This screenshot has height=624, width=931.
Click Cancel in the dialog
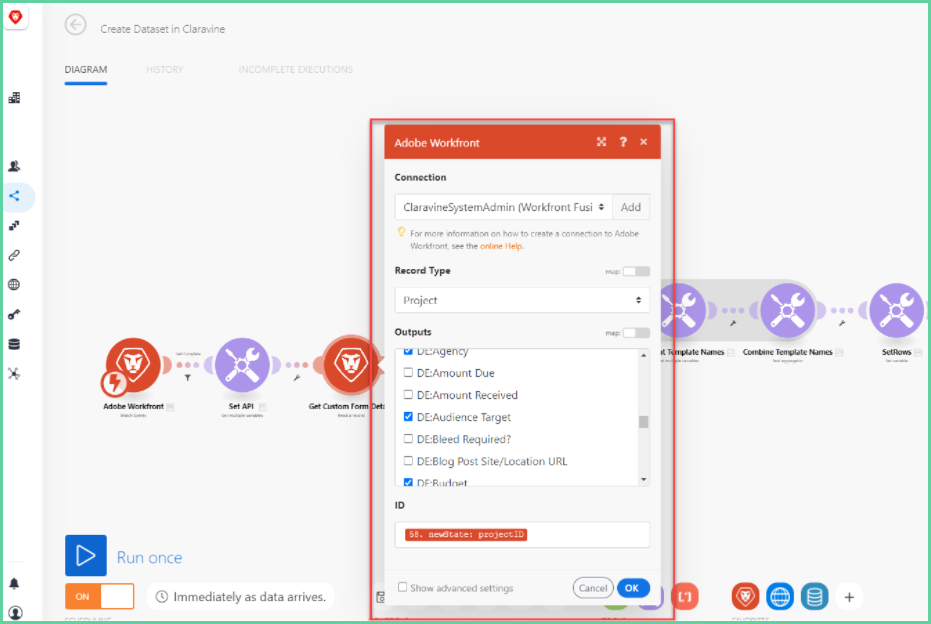593,588
